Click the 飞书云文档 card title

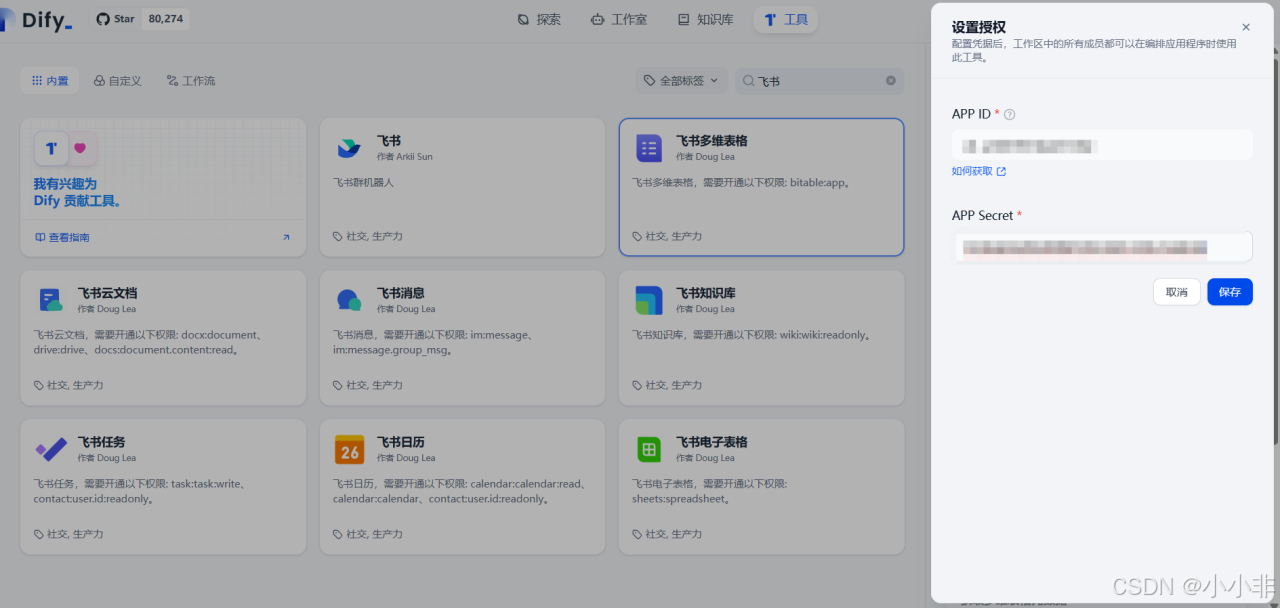coord(107,293)
